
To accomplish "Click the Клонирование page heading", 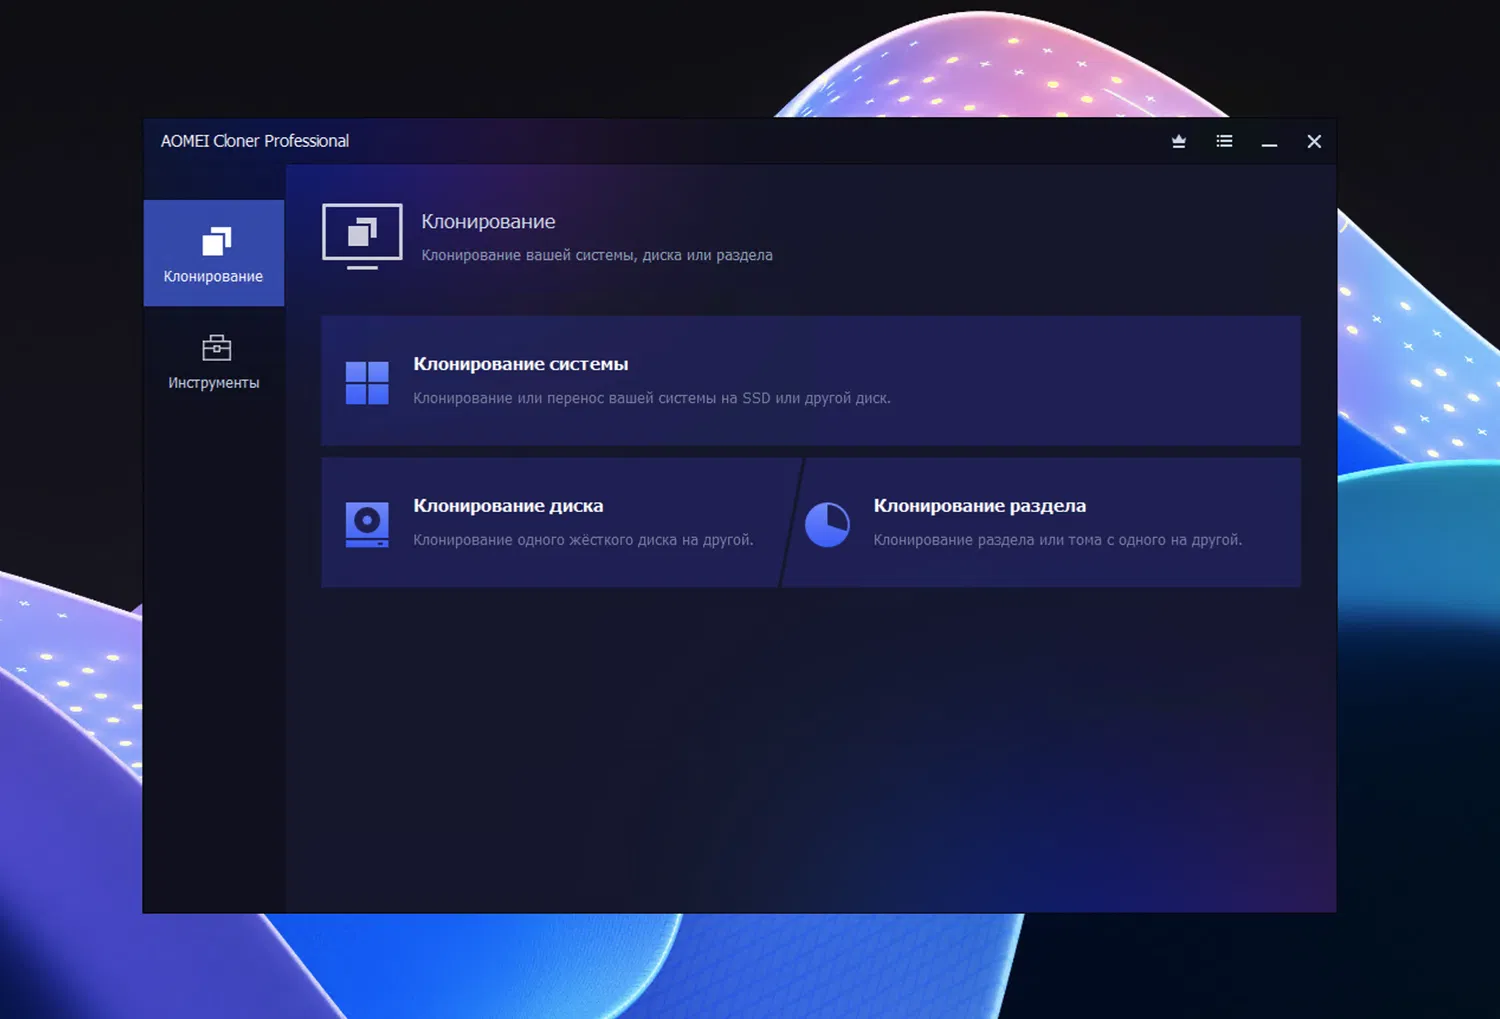I will [x=488, y=222].
